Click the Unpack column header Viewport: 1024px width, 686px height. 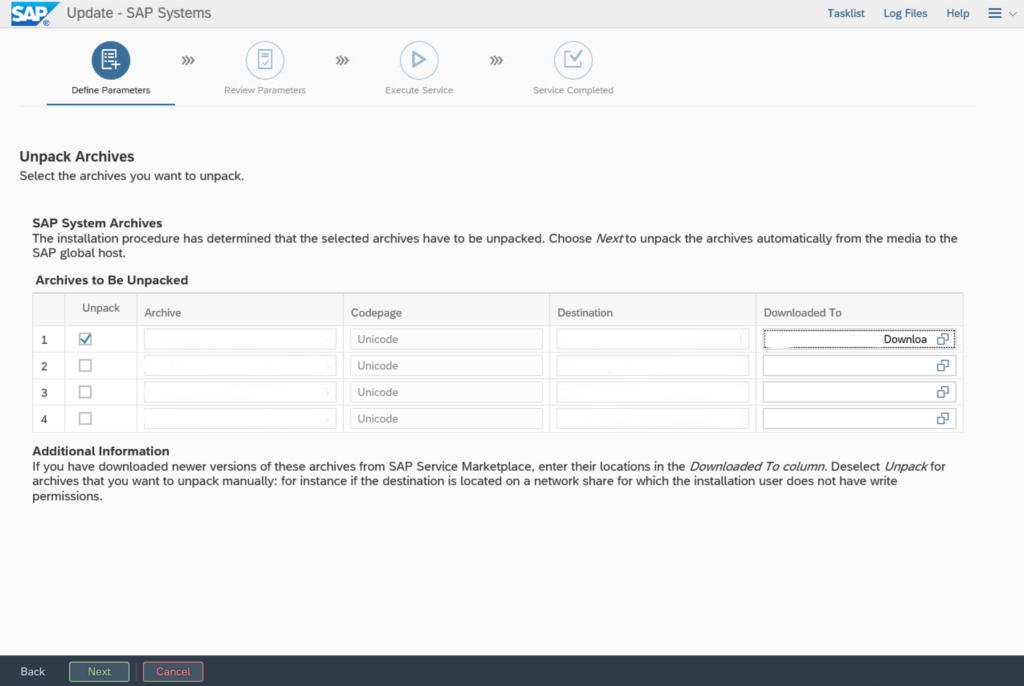click(x=101, y=308)
